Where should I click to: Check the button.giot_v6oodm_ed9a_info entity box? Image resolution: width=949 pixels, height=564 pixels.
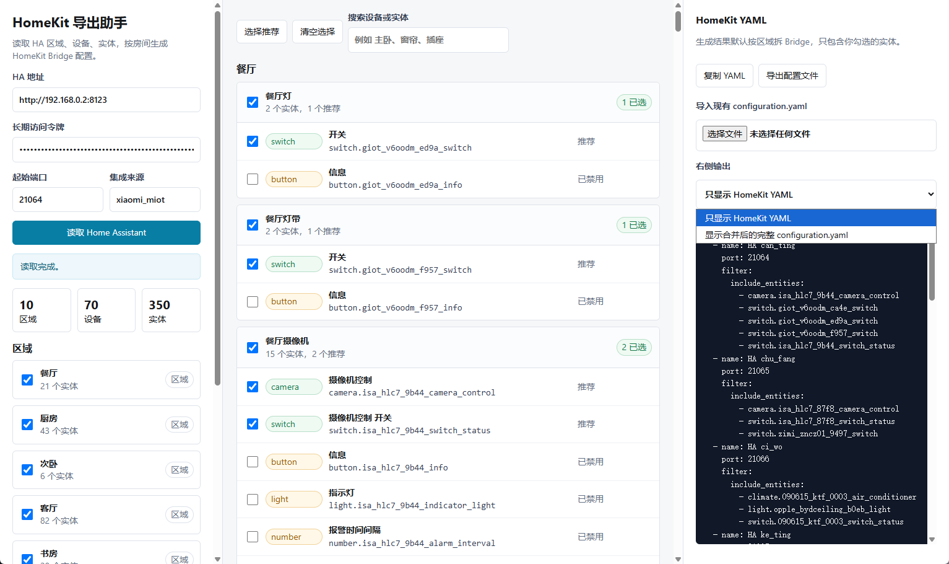(x=252, y=179)
